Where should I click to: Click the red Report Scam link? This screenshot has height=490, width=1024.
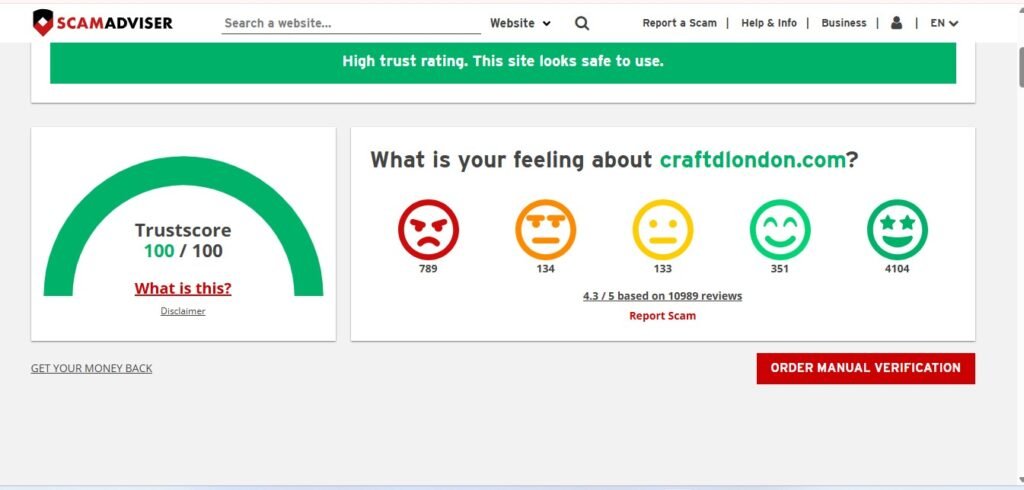(x=662, y=316)
